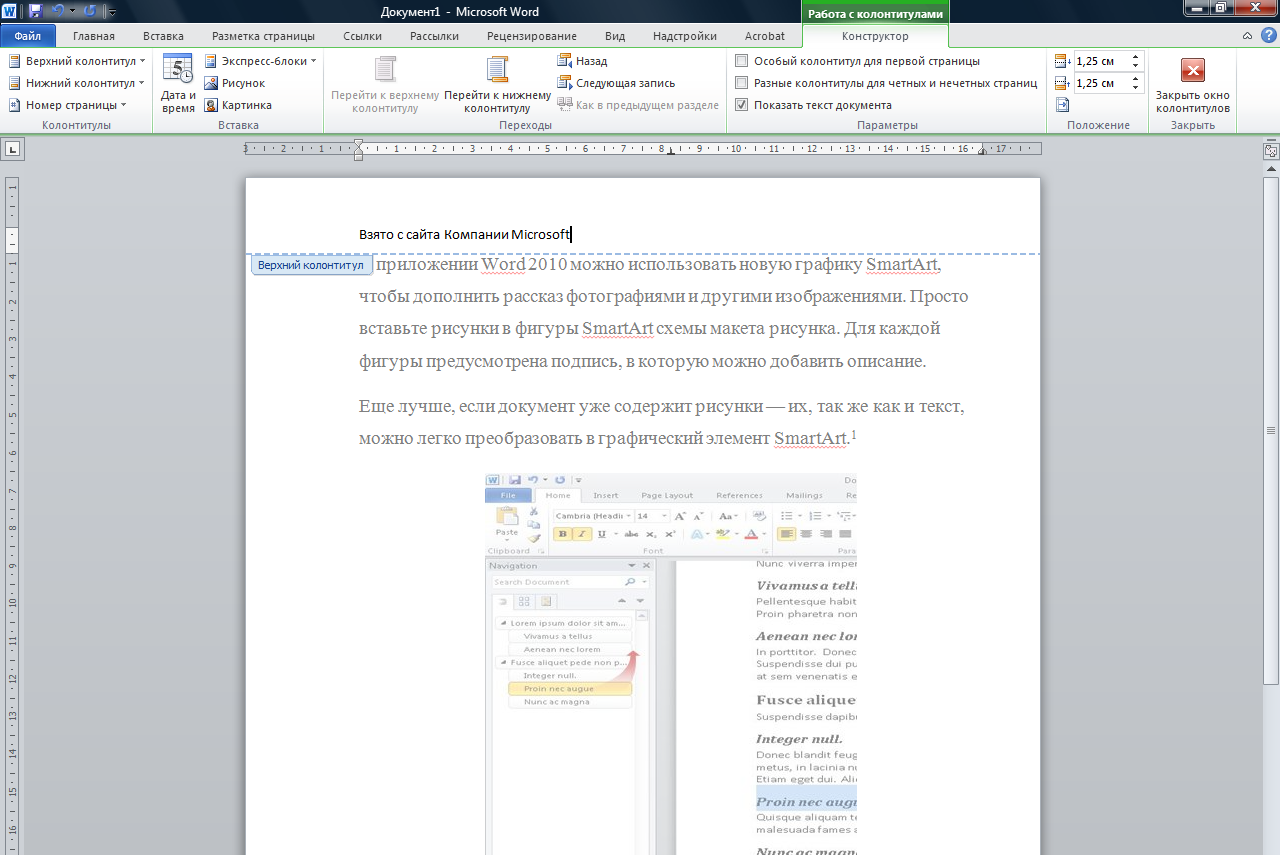Click header text 'Взято с сайта Компании Microsoft'
Viewport: 1280px width, 855px height.
point(464,234)
